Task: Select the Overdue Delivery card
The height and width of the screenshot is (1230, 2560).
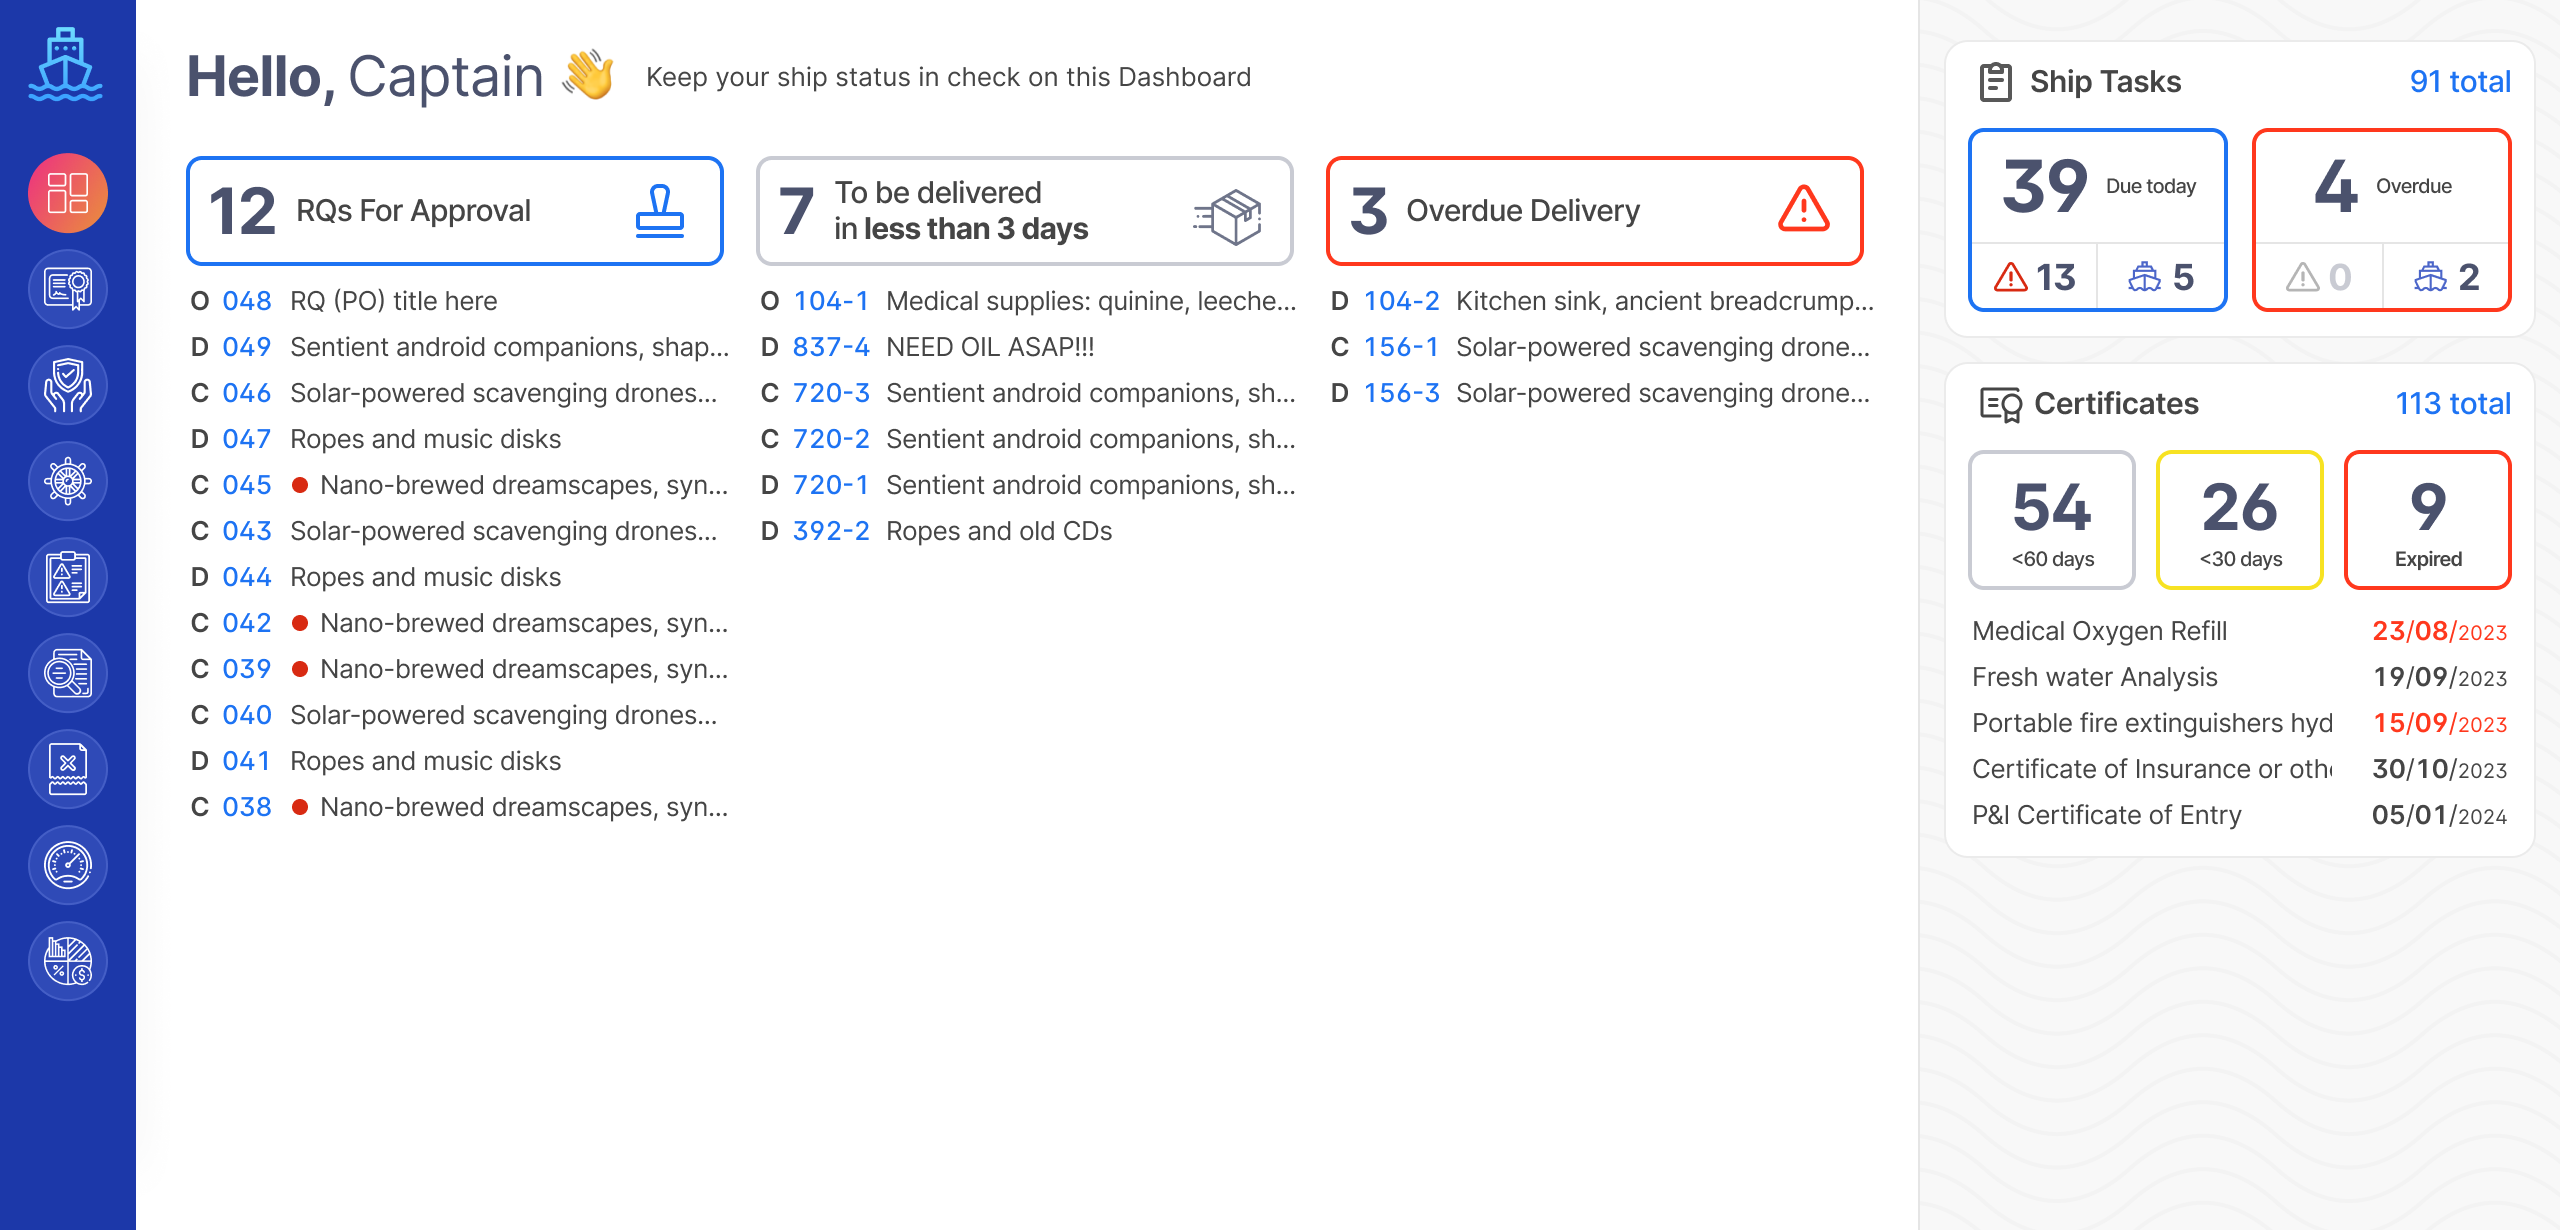Action: 1594,211
